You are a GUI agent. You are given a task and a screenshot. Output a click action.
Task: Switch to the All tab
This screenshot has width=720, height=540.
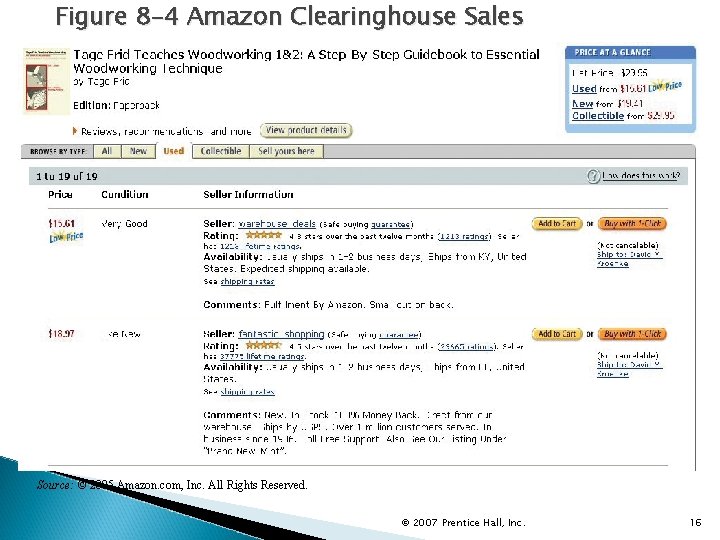106,151
